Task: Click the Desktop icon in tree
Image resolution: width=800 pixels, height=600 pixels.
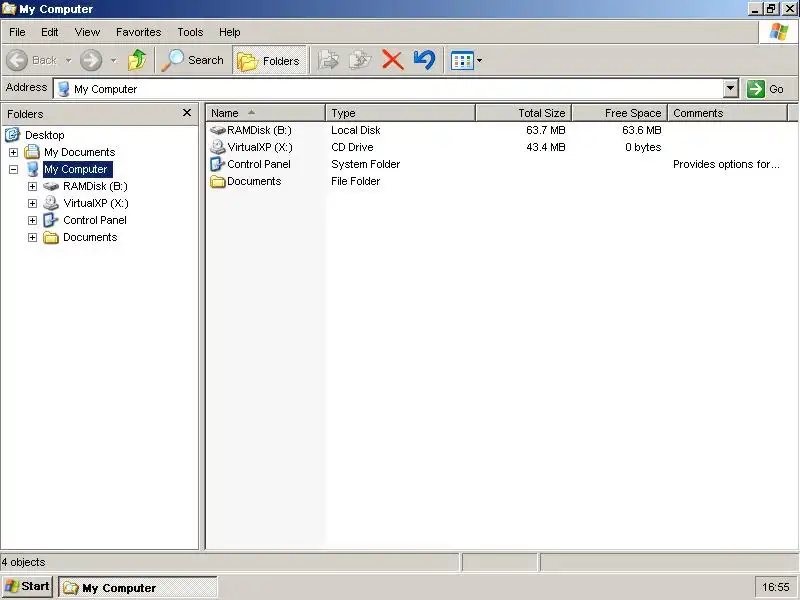Action: (x=12, y=135)
